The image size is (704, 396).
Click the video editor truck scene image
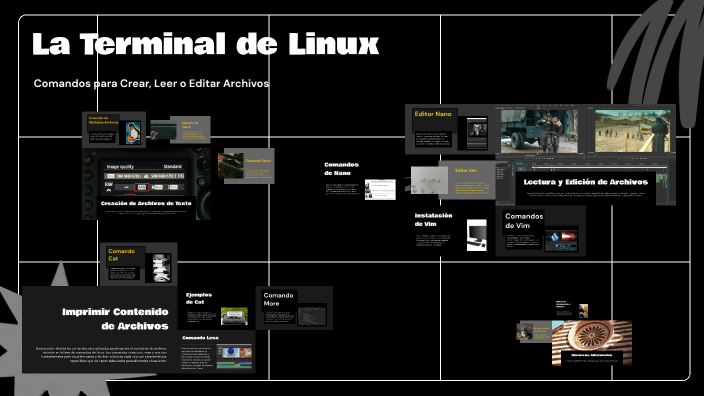click(539, 132)
